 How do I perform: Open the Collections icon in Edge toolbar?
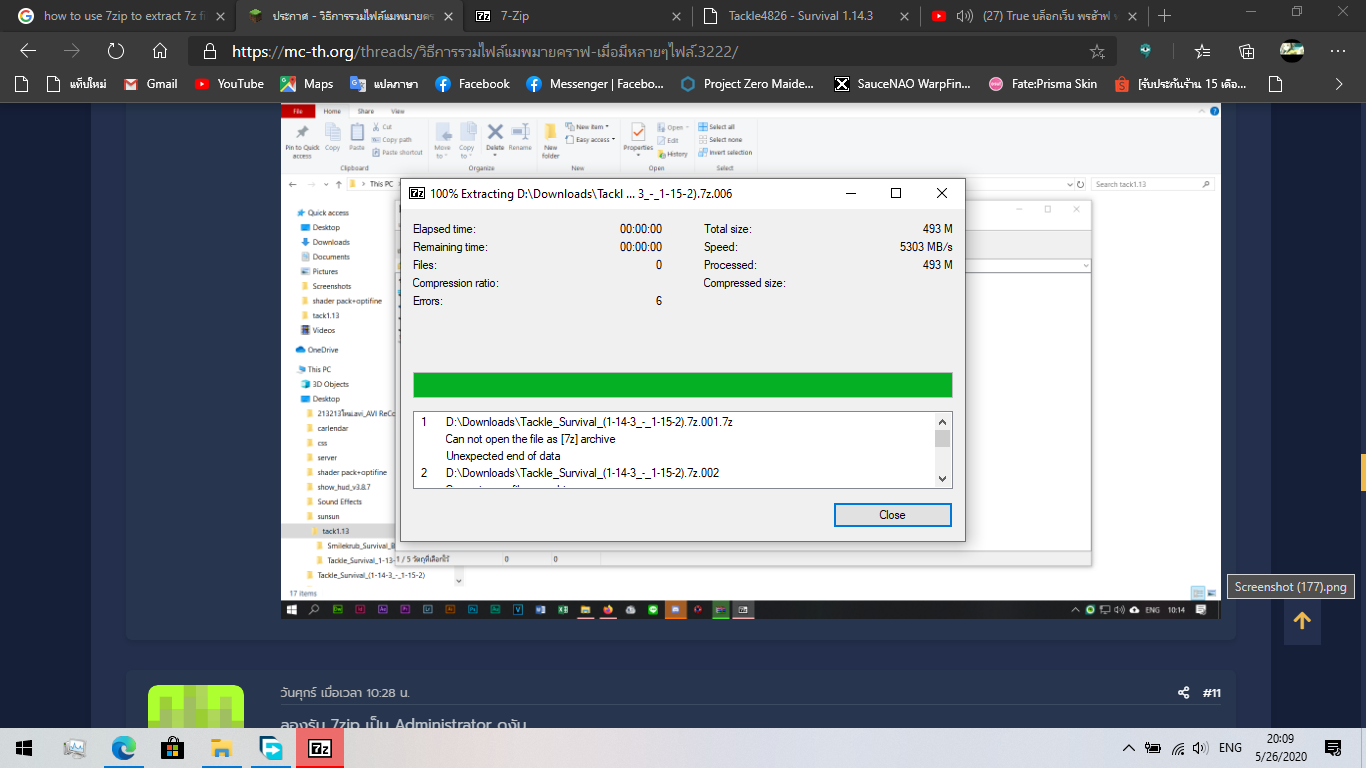tap(1246, 52)
